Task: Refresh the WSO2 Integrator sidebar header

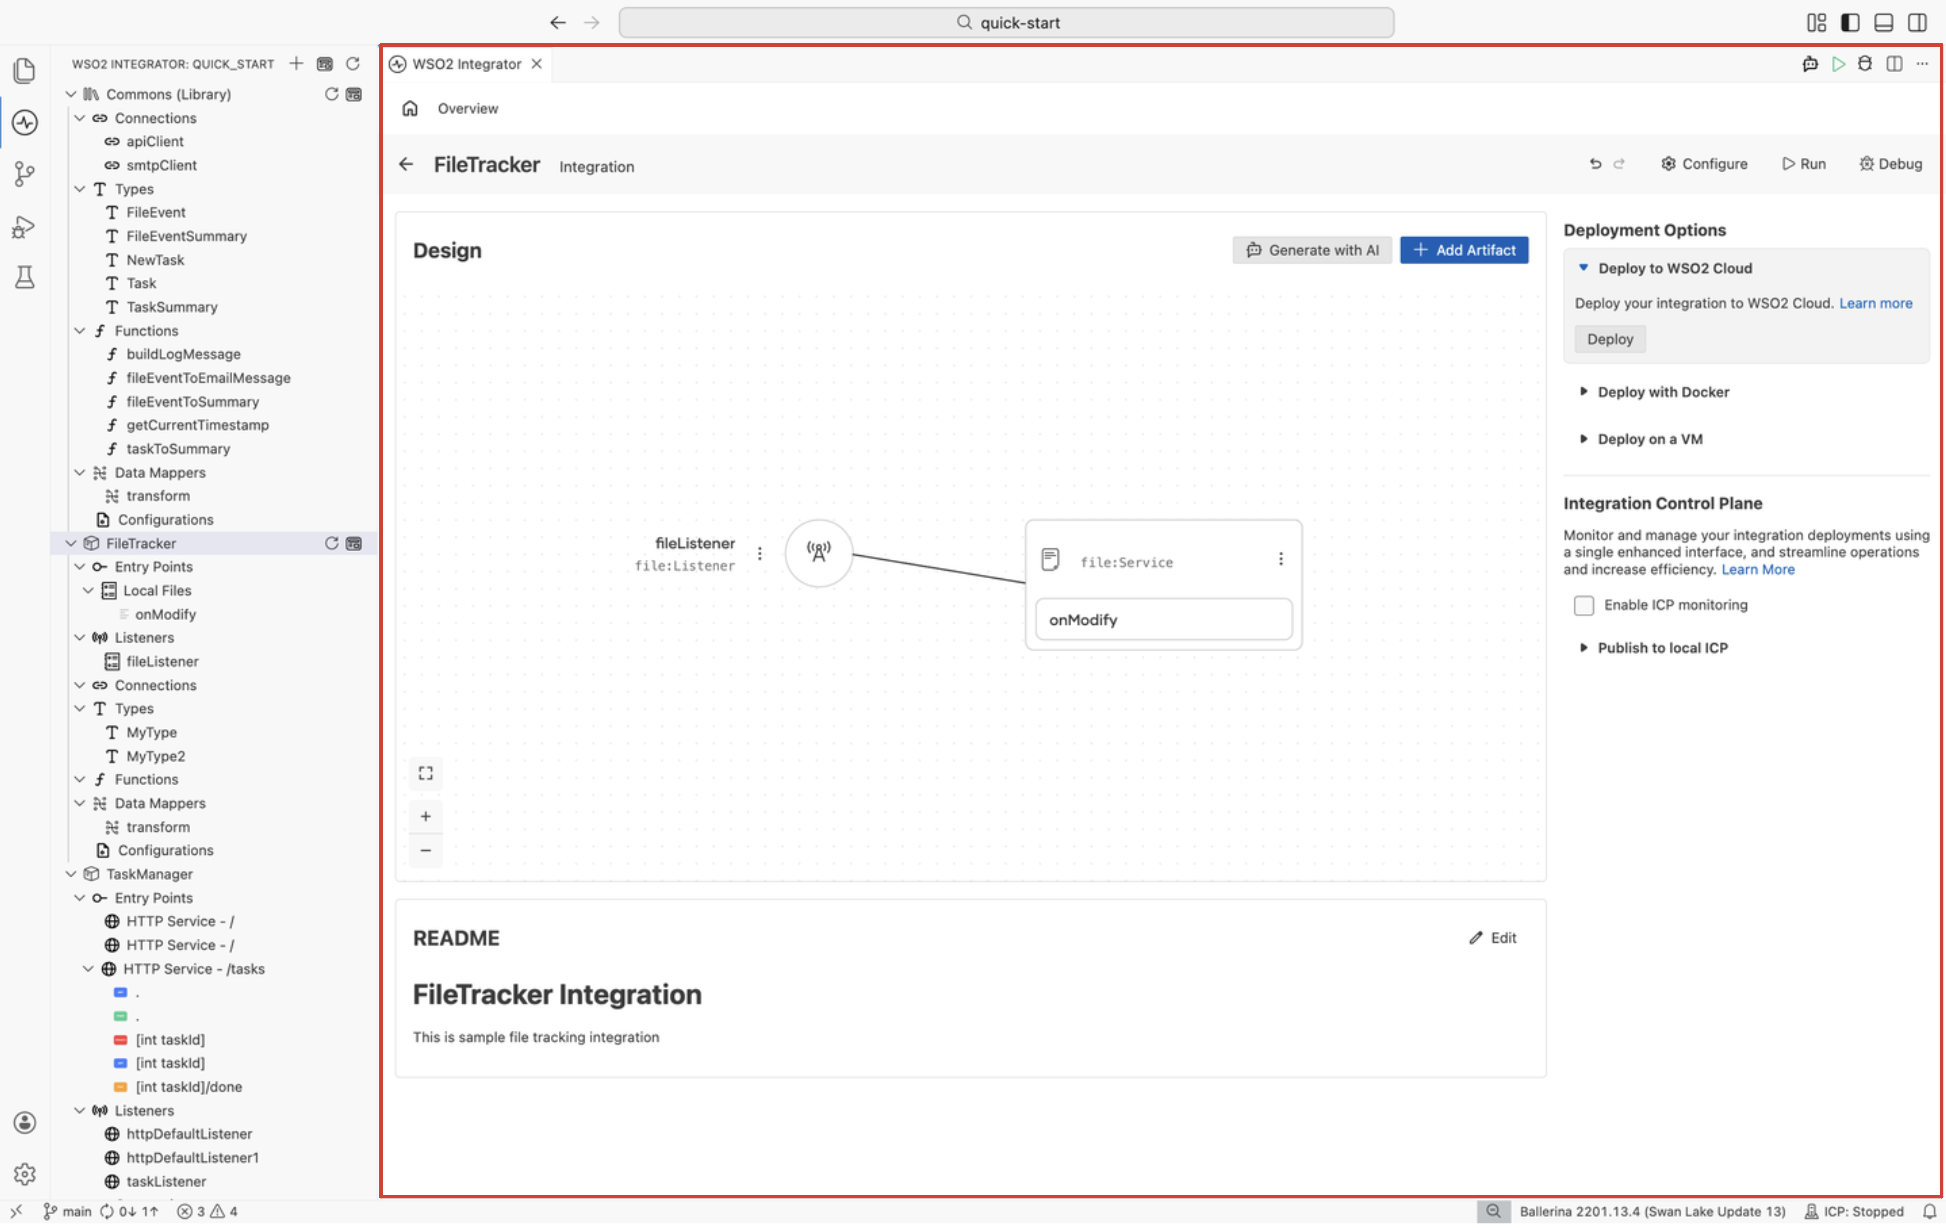Action: point(353,63)
